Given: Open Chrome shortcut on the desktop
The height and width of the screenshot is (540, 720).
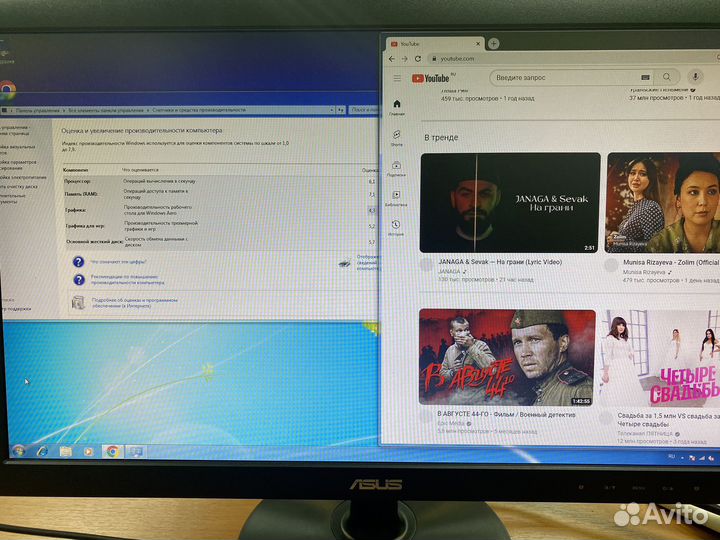Looking at the screenshot, I should (7, 90).
